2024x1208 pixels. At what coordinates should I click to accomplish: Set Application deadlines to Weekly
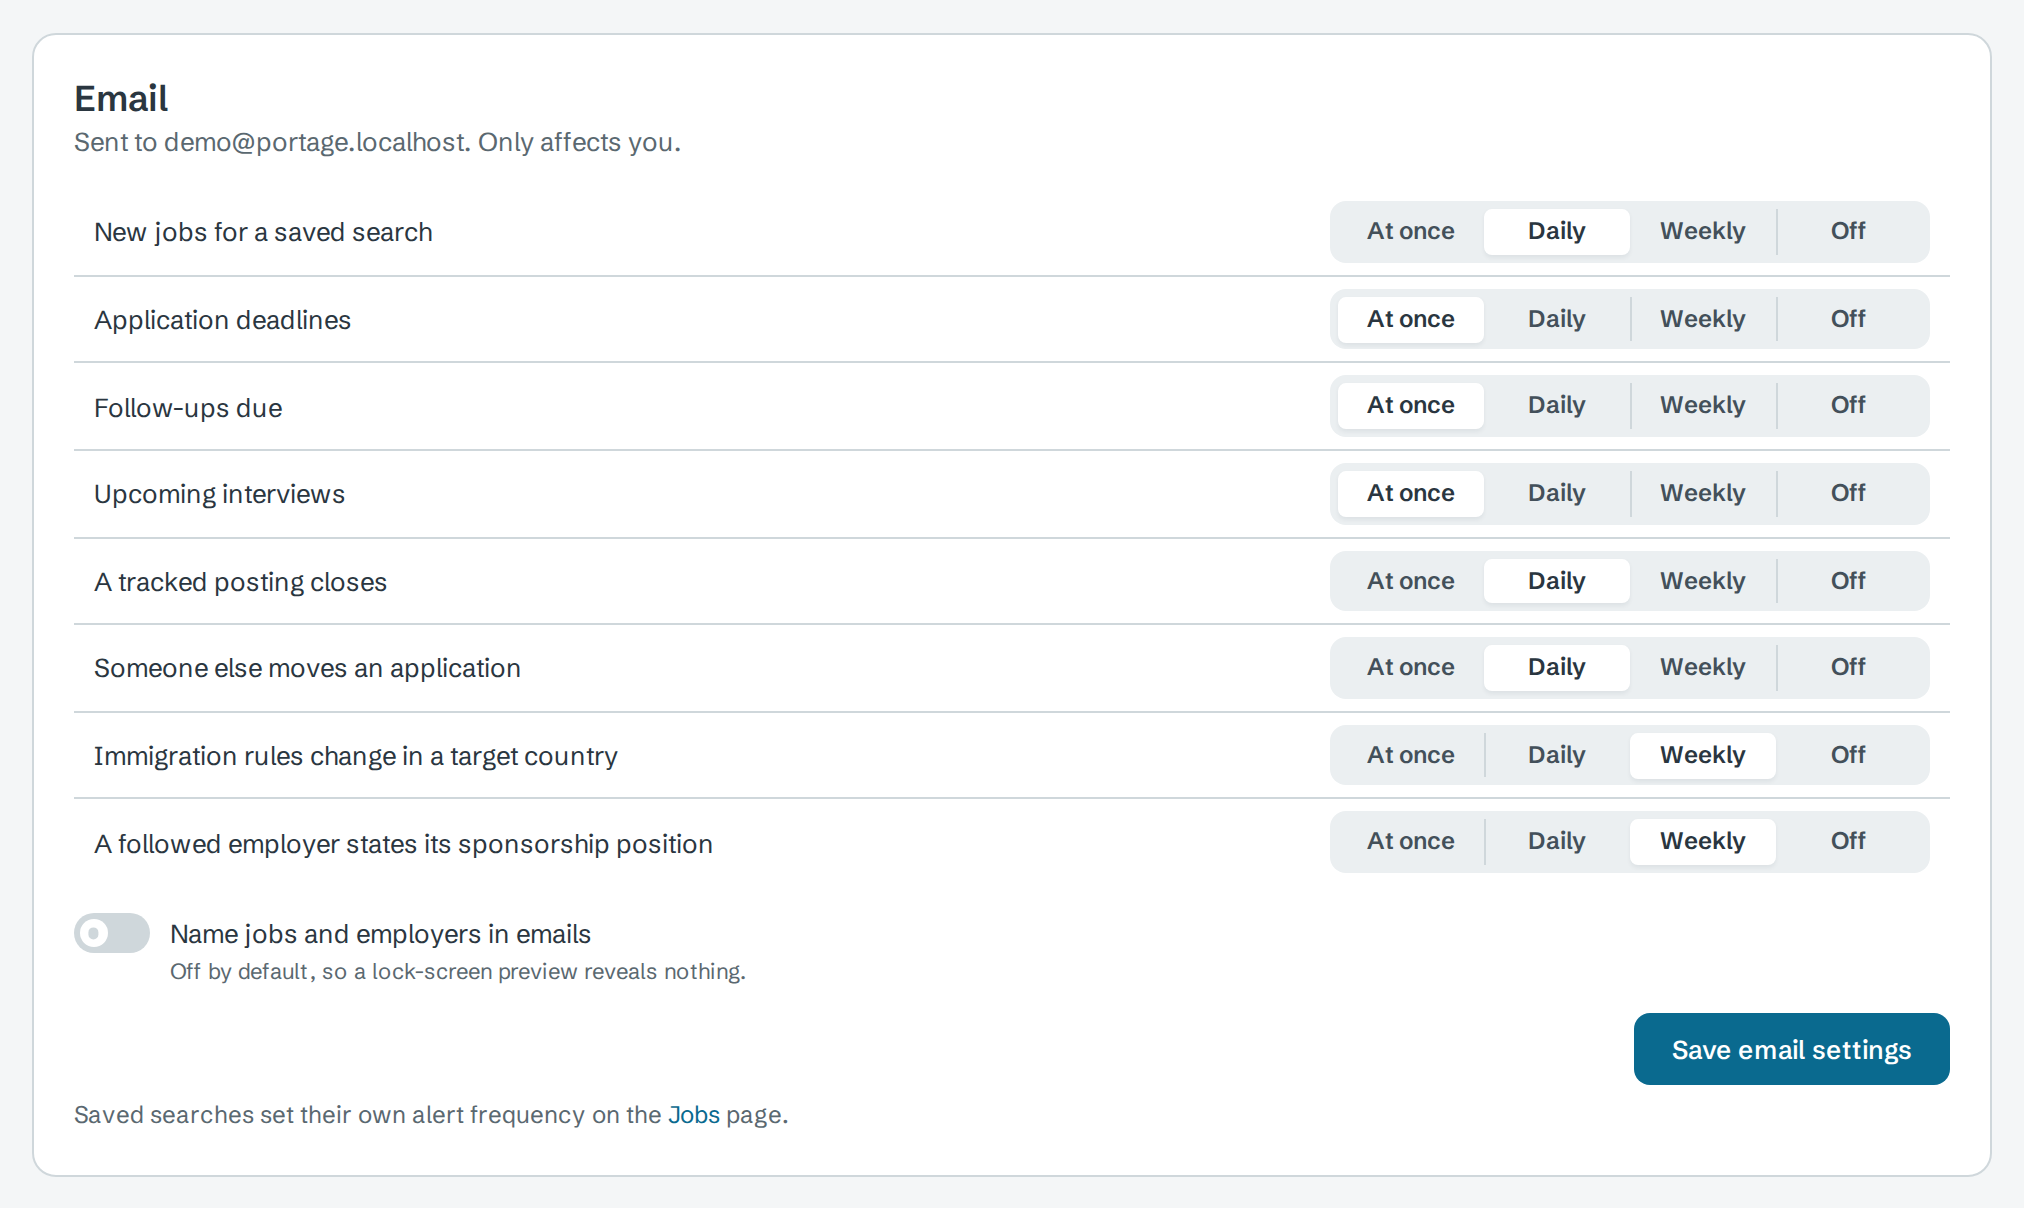click(1702, 319)
